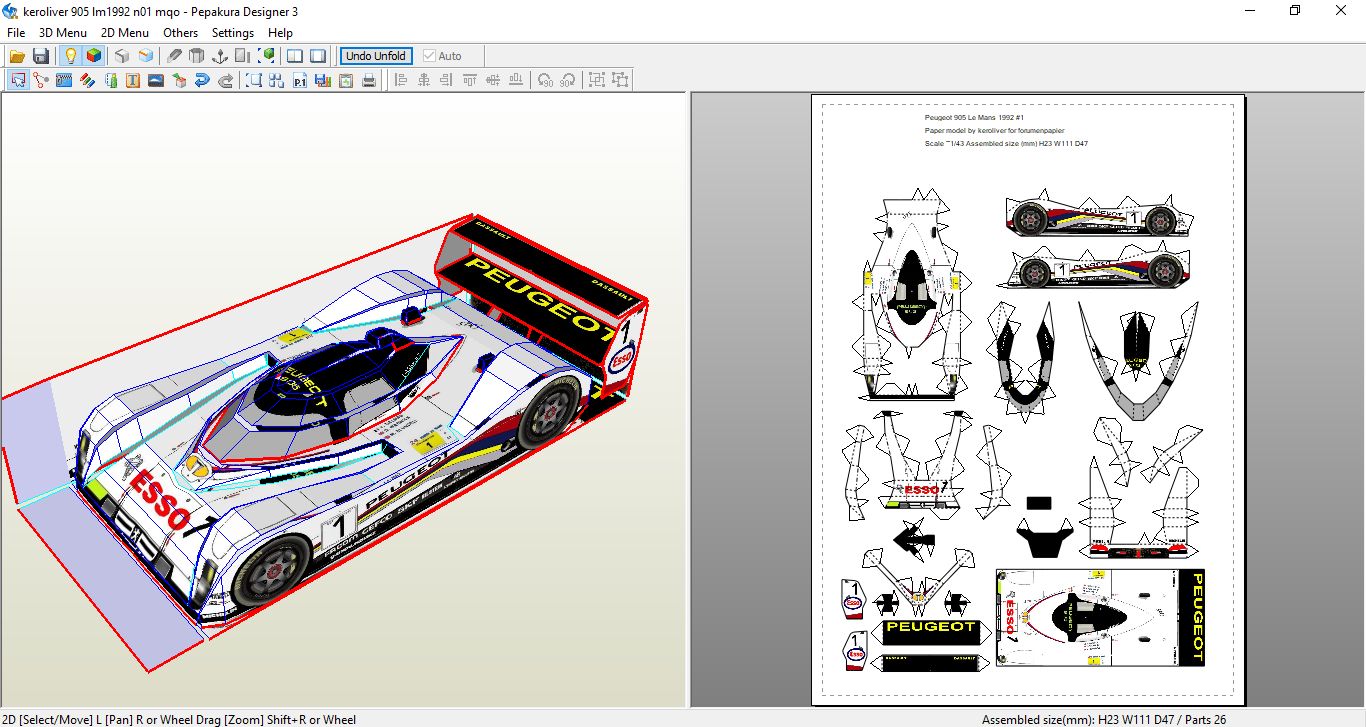Click the 'Peugeot 905 Le Mans 1992 #1' title text
Viewport: 1366px width, 727px height.
[974, 118]
